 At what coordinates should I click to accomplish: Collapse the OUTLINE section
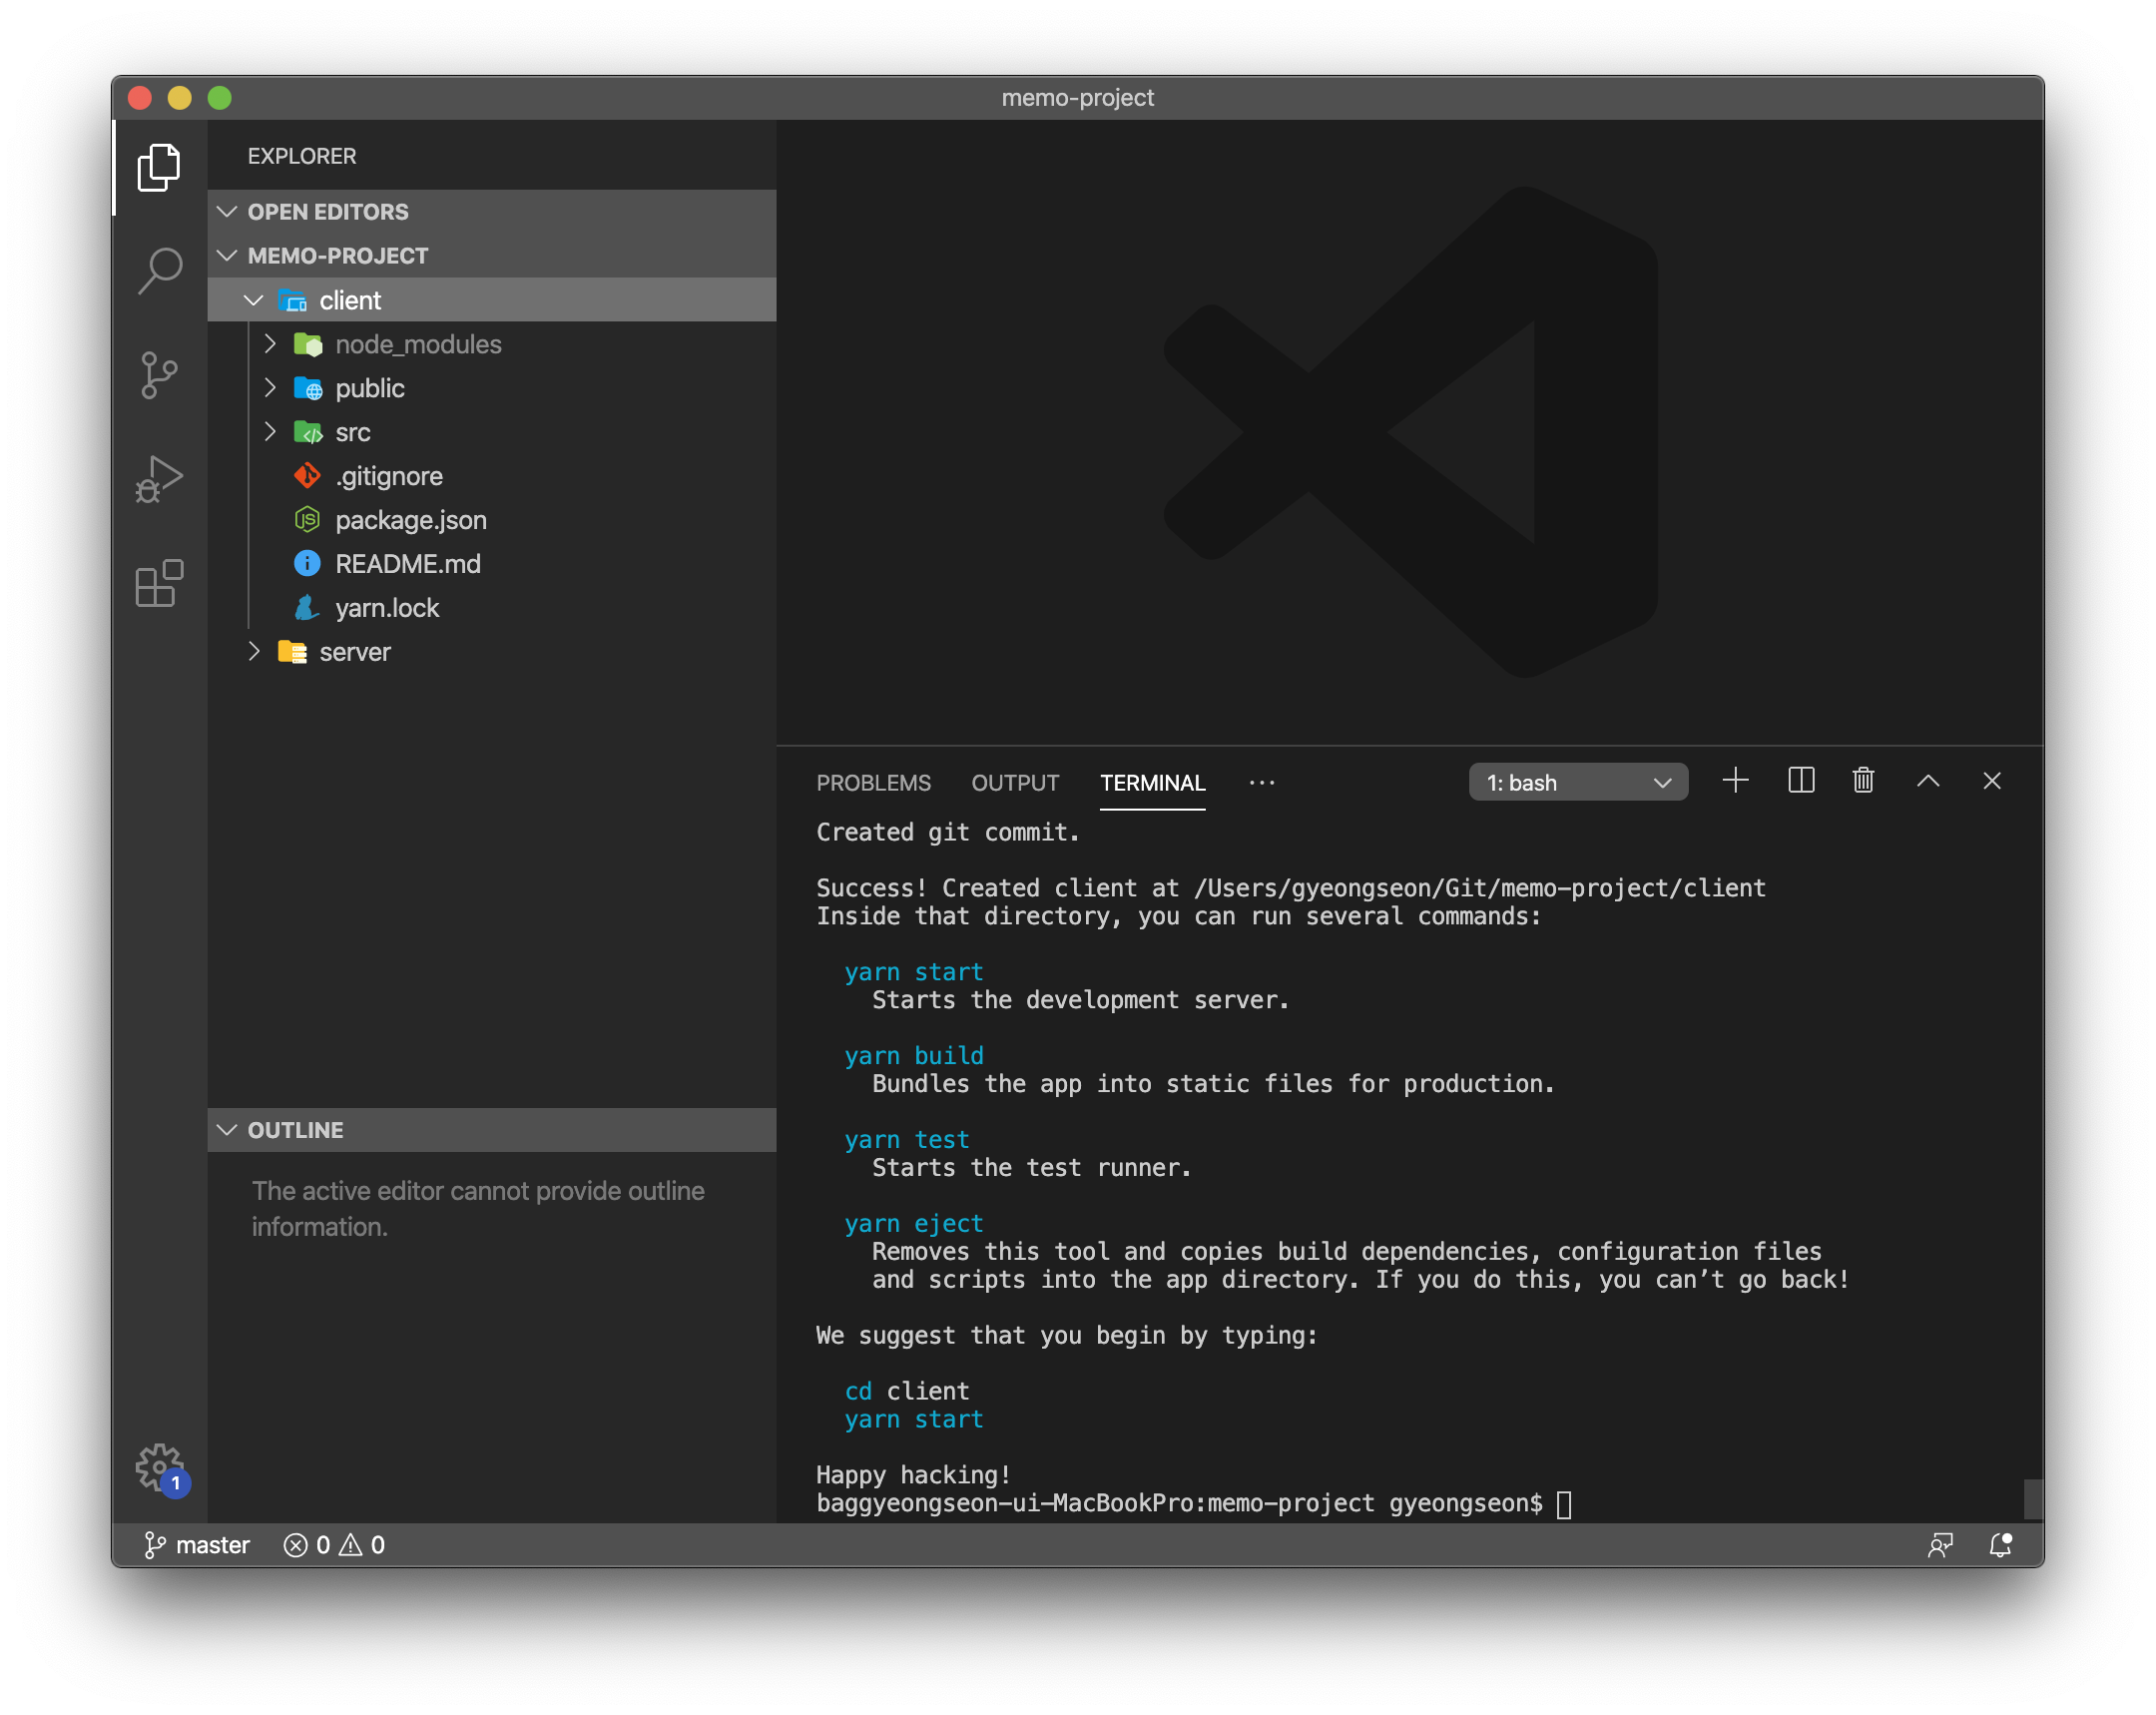pos(296,1130)
